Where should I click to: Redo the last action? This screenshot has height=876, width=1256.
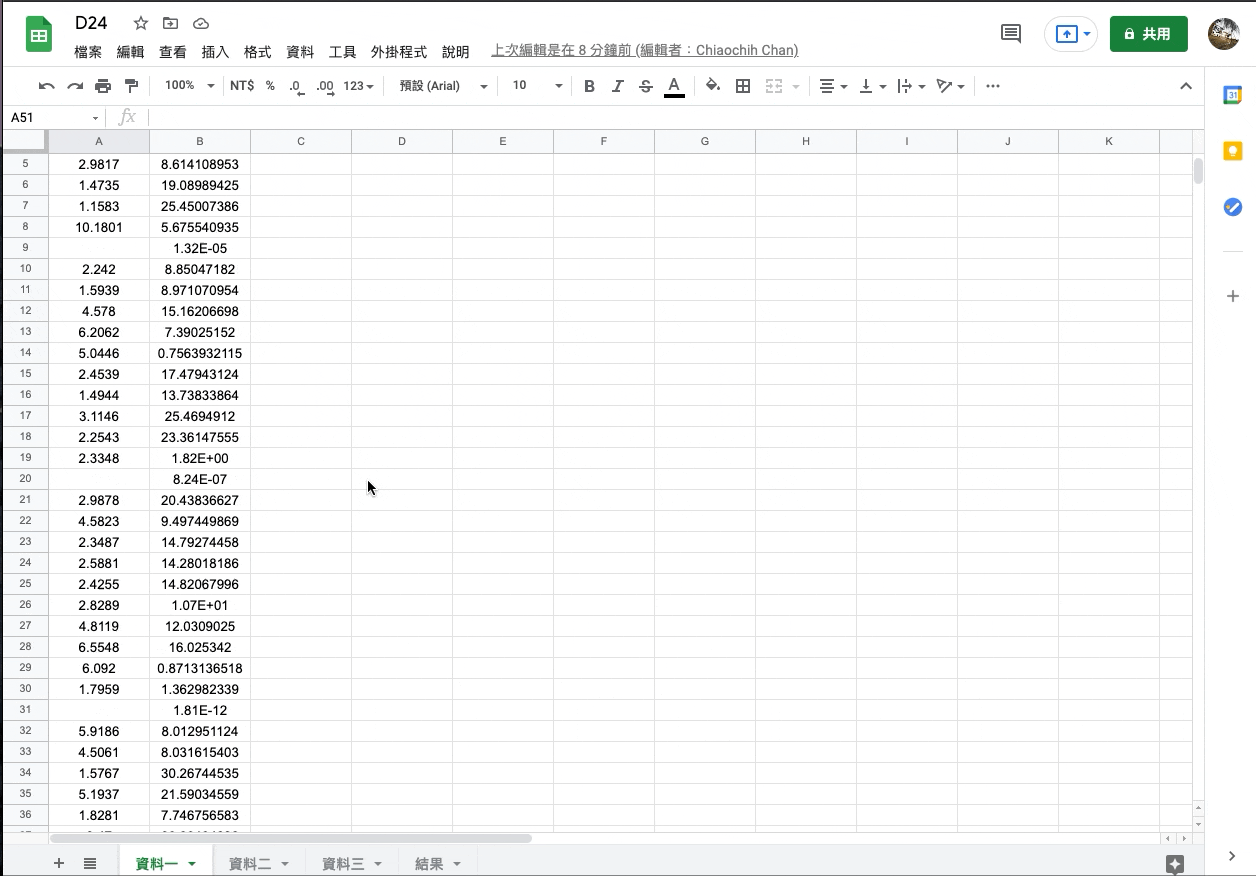(x=75, y=86)
